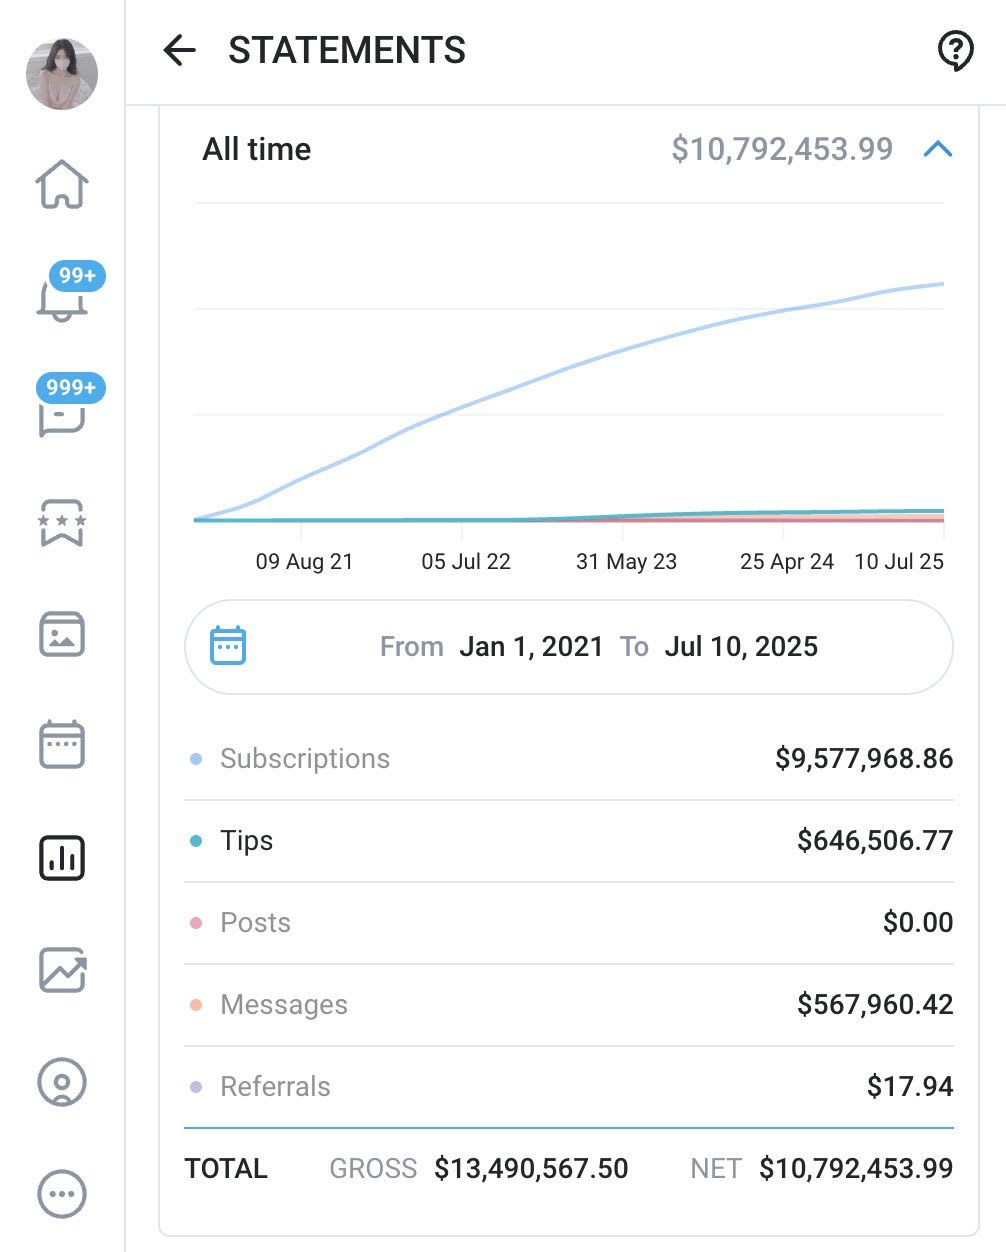Select the bookmarked collections star icon

(x=63, y=522)
